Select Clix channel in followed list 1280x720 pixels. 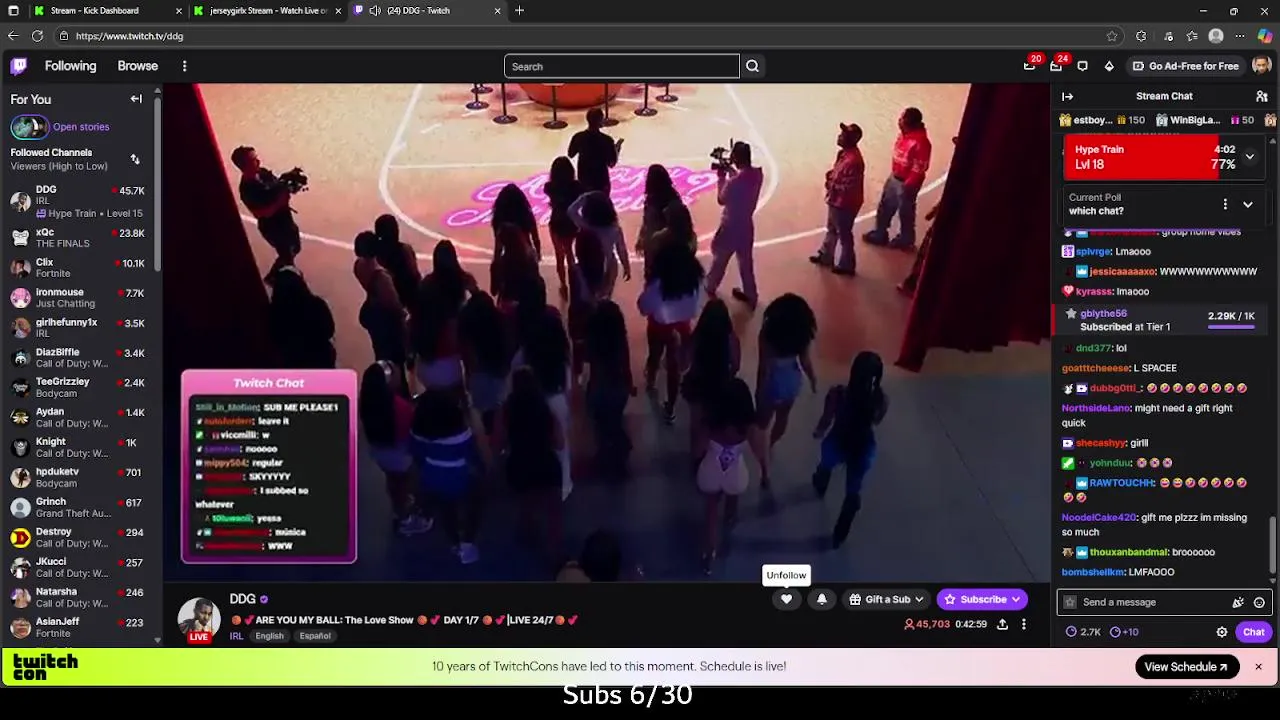[x=79, y=268]
